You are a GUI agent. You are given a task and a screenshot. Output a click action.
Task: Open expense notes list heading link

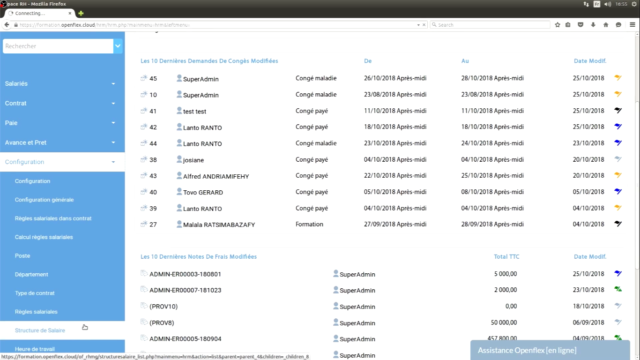click(x=198, y=256)
